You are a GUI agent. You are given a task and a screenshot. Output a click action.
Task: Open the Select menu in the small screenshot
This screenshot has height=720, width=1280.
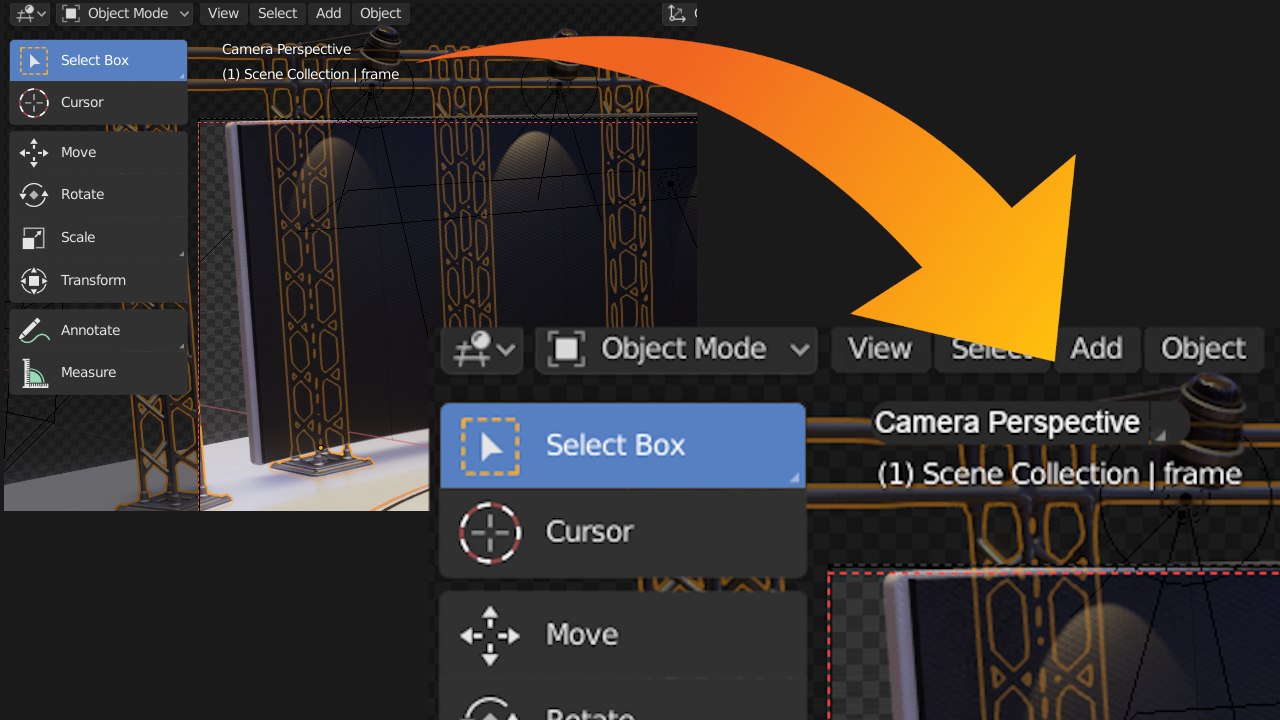point(277,13)
